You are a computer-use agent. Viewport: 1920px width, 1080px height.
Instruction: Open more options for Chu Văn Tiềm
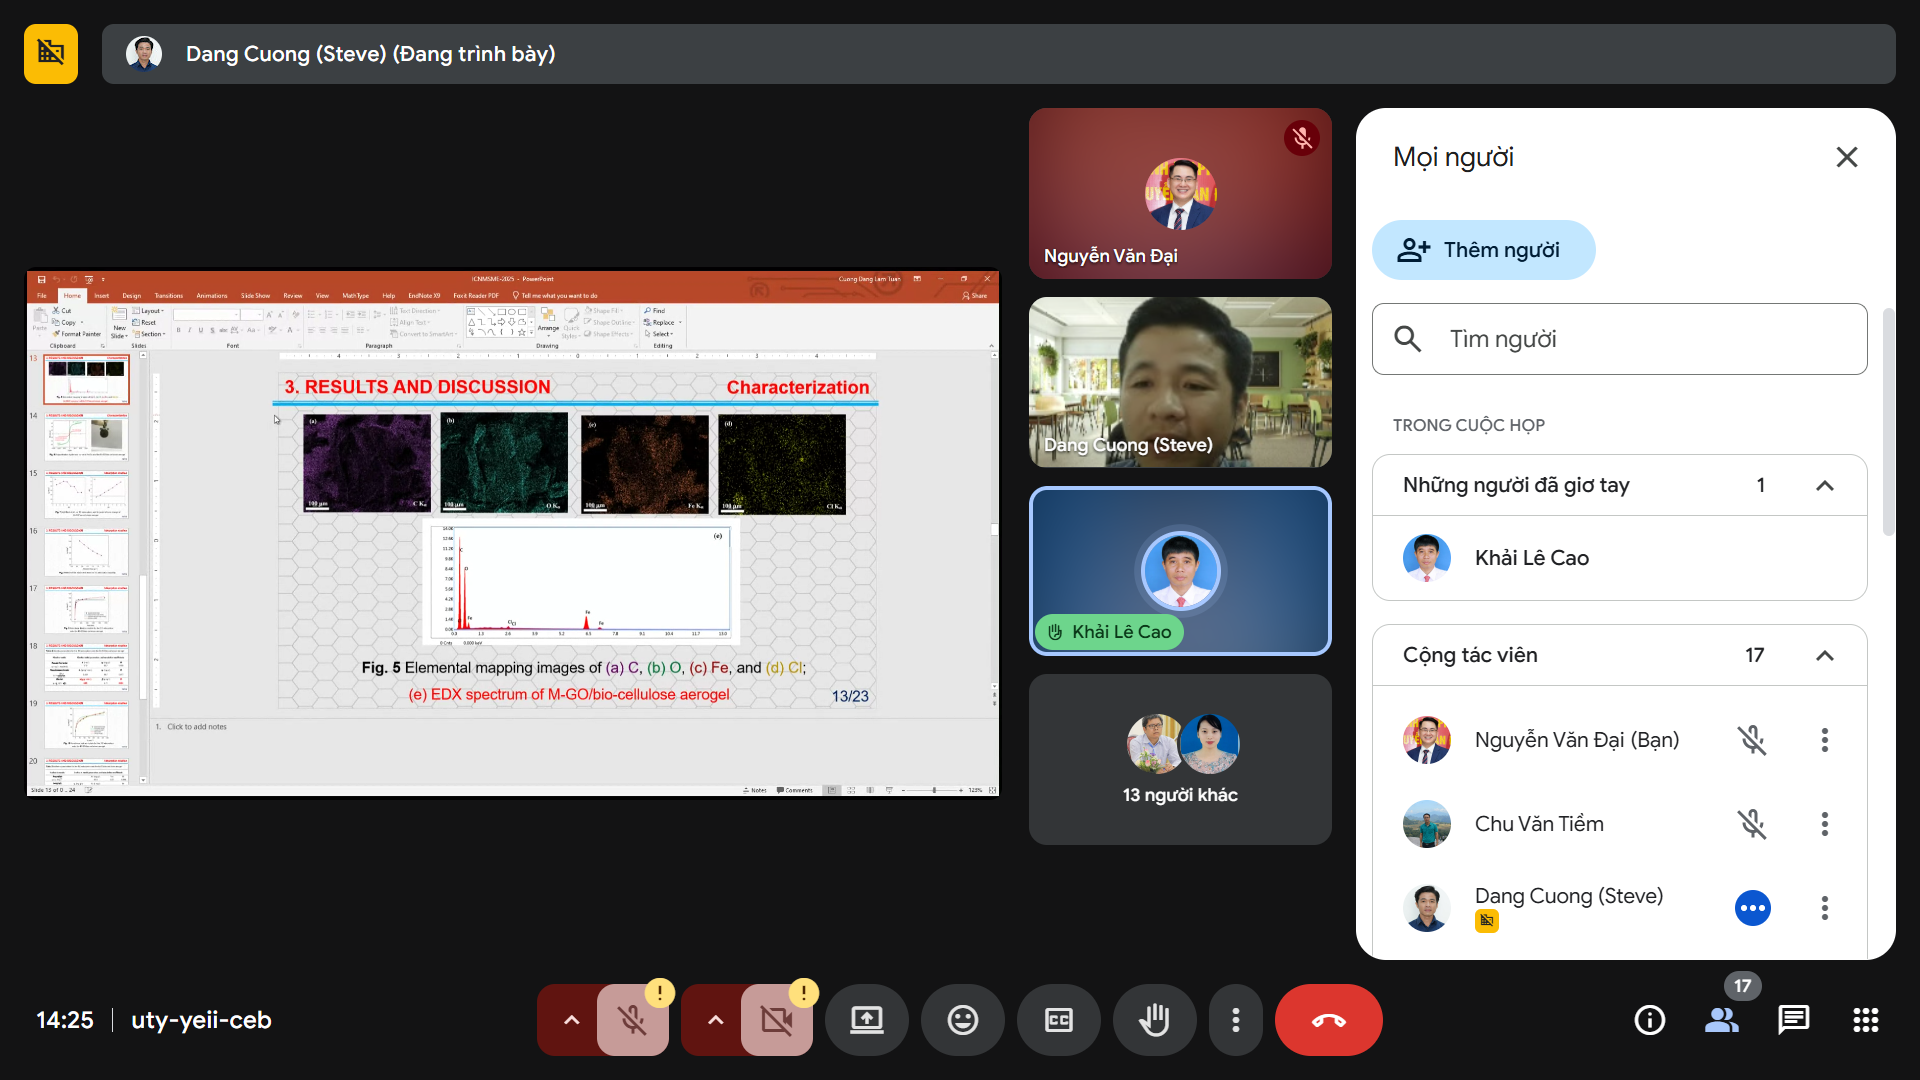tap(1824, 824)
